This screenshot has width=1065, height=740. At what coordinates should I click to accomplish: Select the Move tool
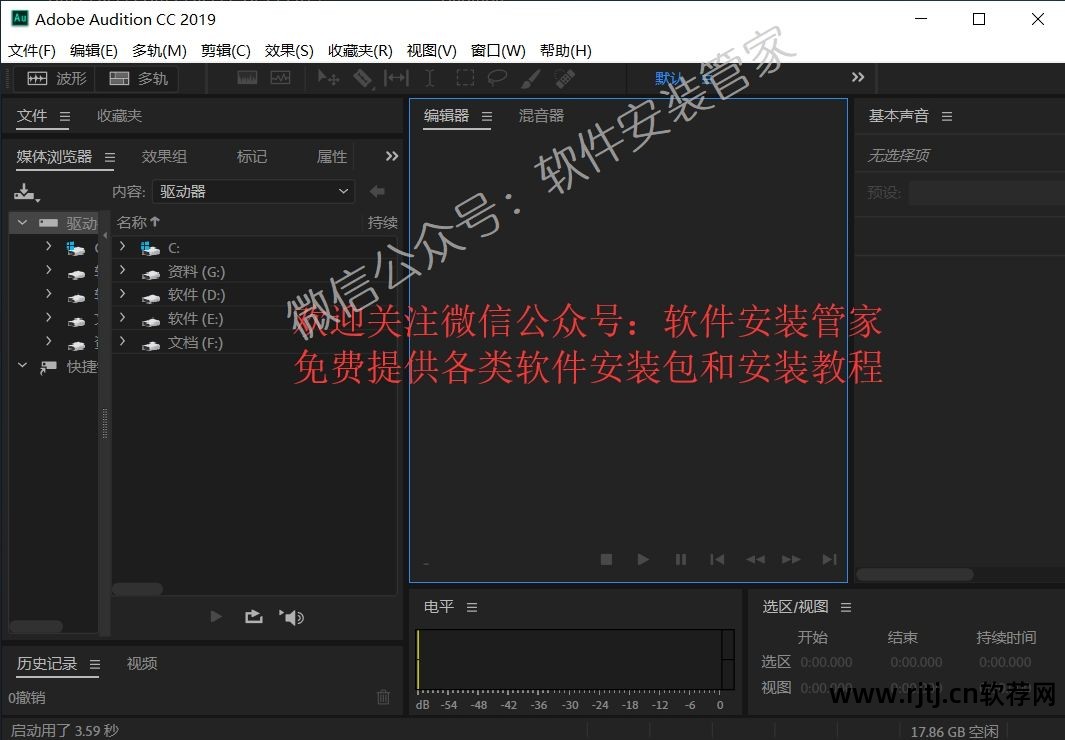(x=328, y=79)
